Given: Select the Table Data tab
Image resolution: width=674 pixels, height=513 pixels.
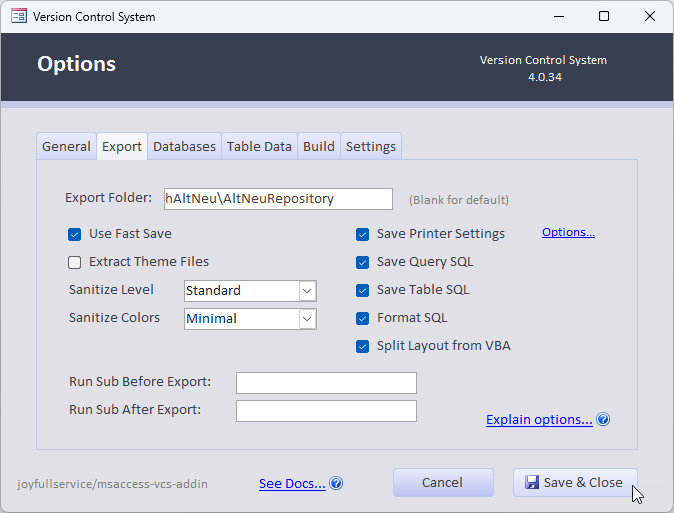Looking at the screenshot, I should click(x=259, y=146).
